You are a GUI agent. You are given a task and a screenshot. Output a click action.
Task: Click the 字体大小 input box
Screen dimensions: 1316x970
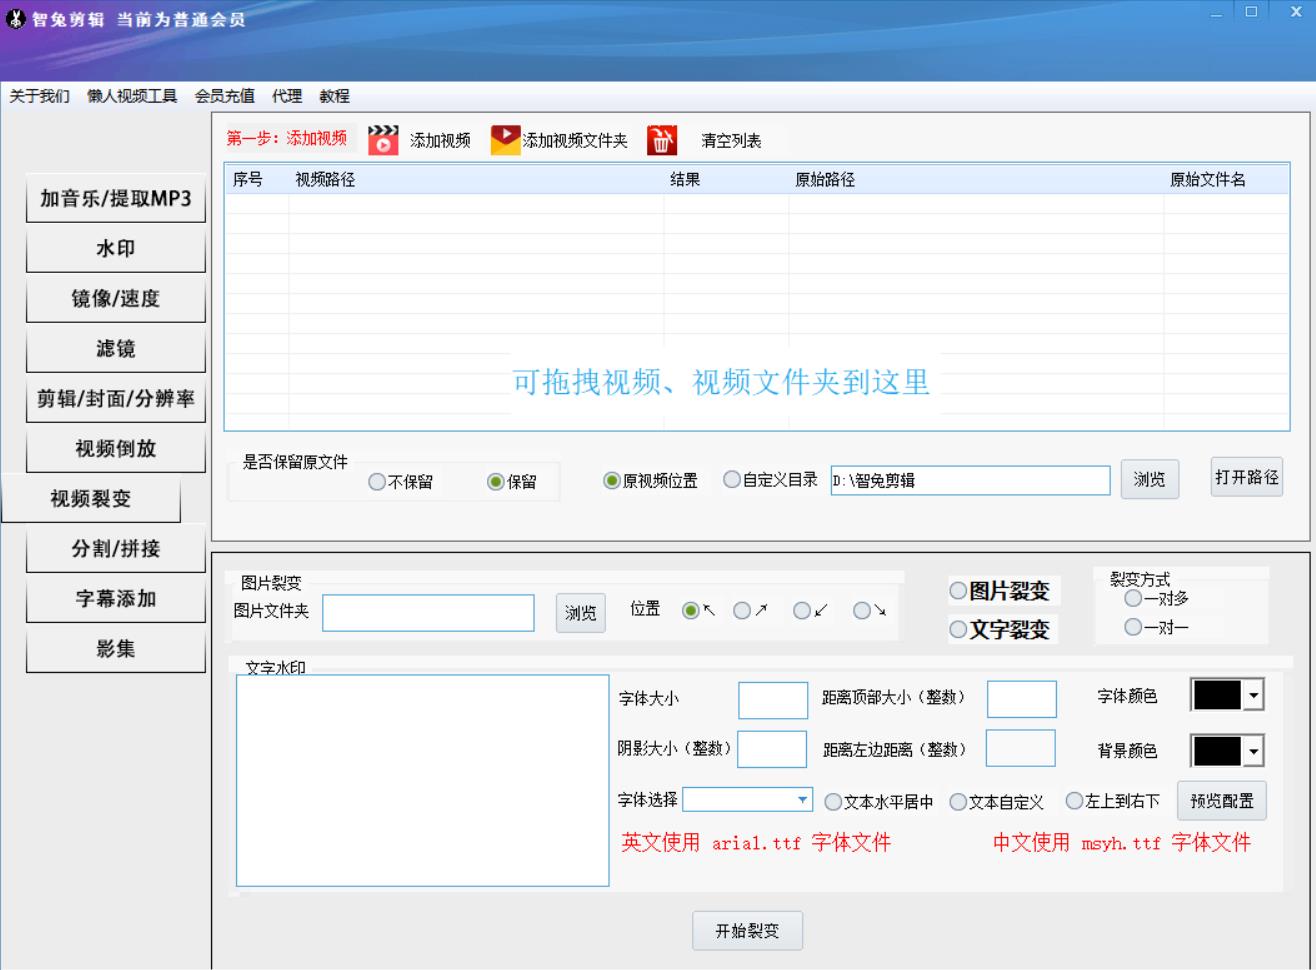pos(773,701)
